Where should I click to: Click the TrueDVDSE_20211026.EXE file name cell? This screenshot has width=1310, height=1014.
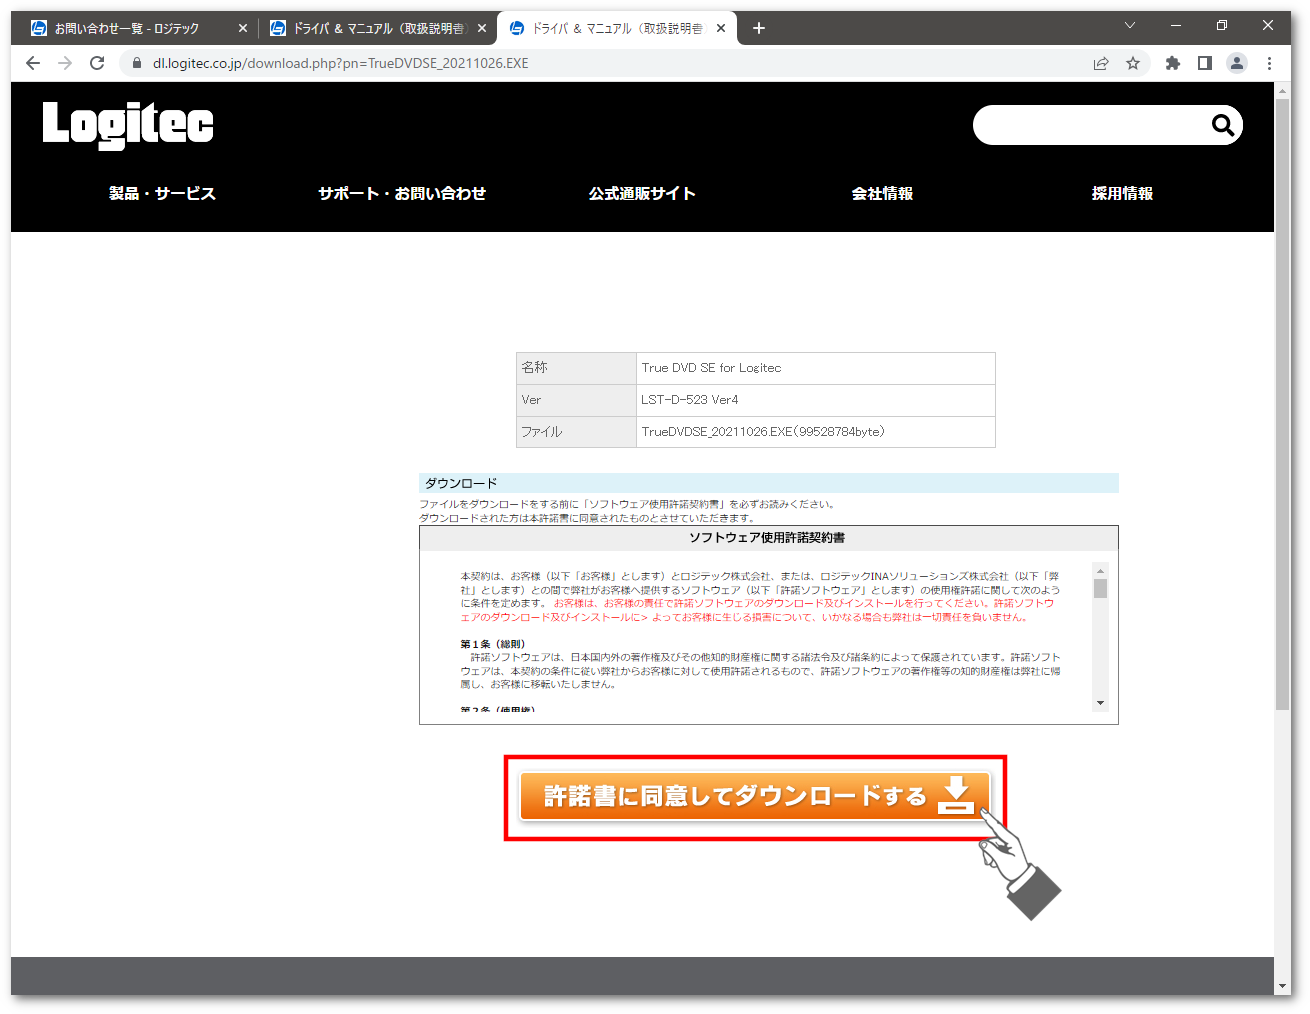point(815,432)
